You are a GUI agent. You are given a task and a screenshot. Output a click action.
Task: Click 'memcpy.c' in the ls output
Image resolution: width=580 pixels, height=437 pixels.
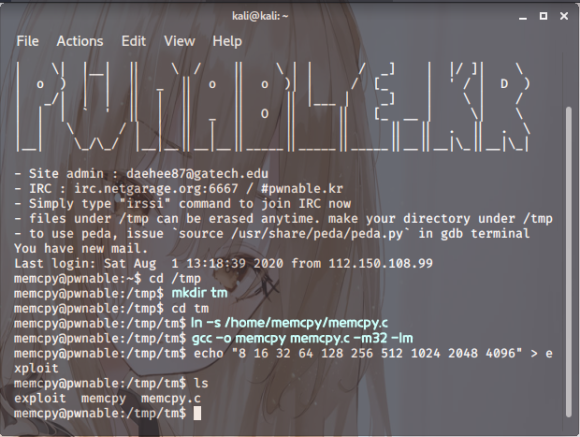171,399
